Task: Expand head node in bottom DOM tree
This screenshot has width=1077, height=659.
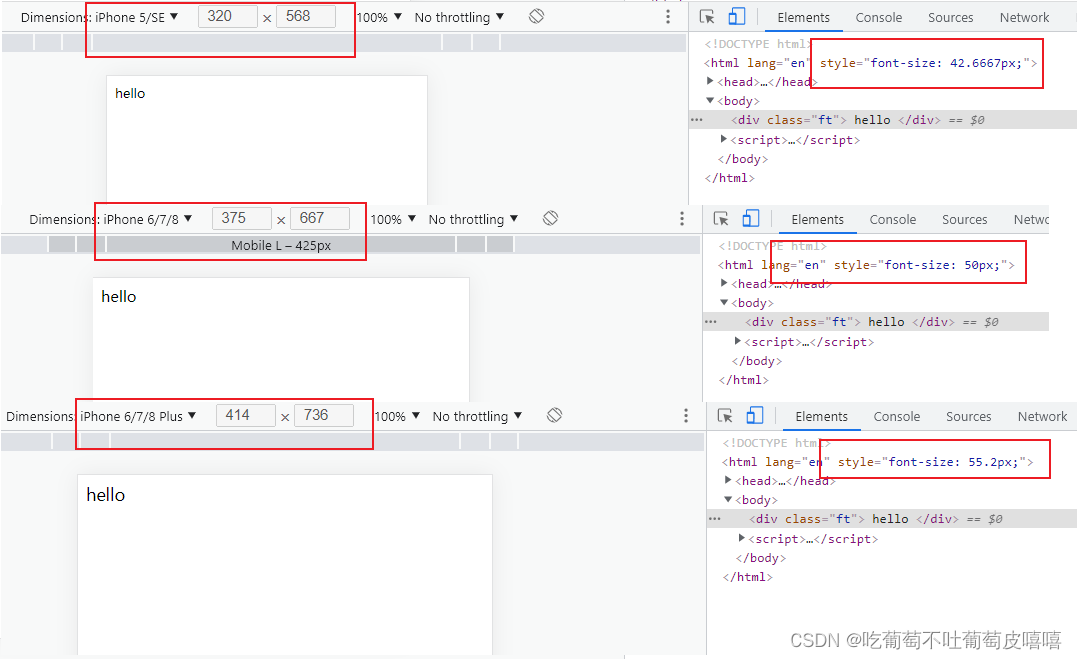Action: coord(728,480)
